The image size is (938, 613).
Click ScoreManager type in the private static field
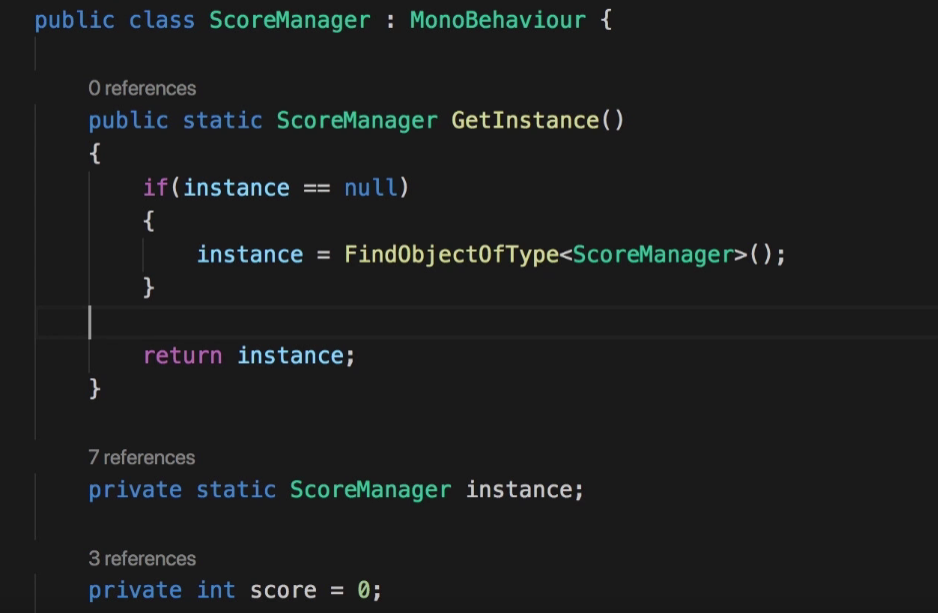point(370,490)
